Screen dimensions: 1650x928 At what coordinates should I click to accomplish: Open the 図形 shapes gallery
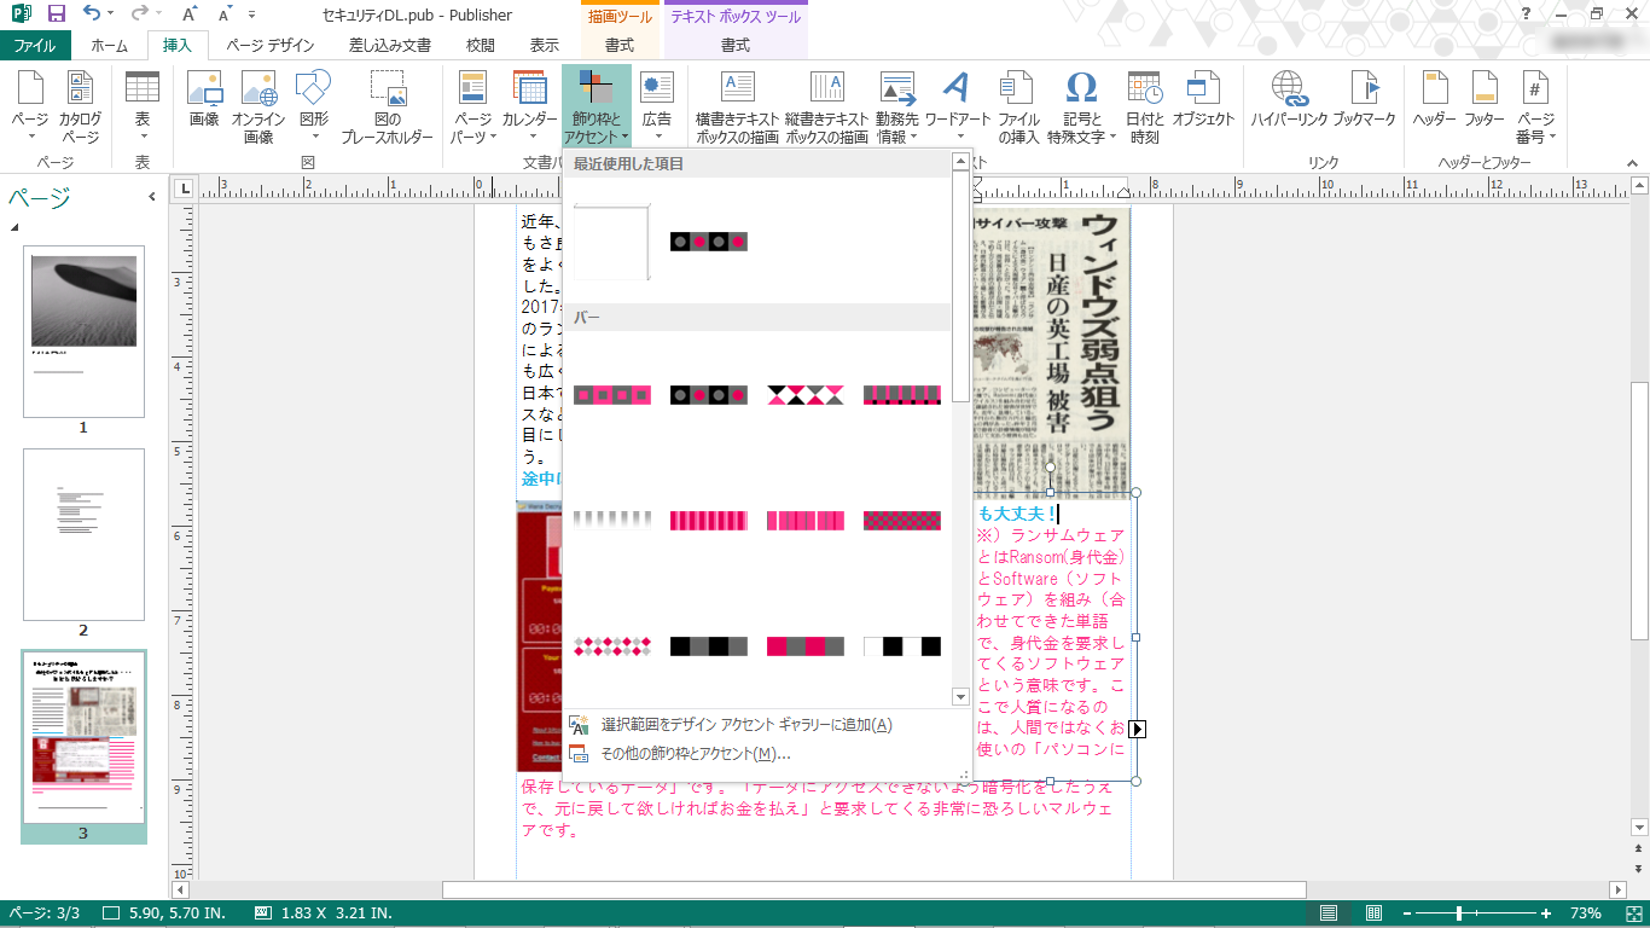[x=314, y=107]
